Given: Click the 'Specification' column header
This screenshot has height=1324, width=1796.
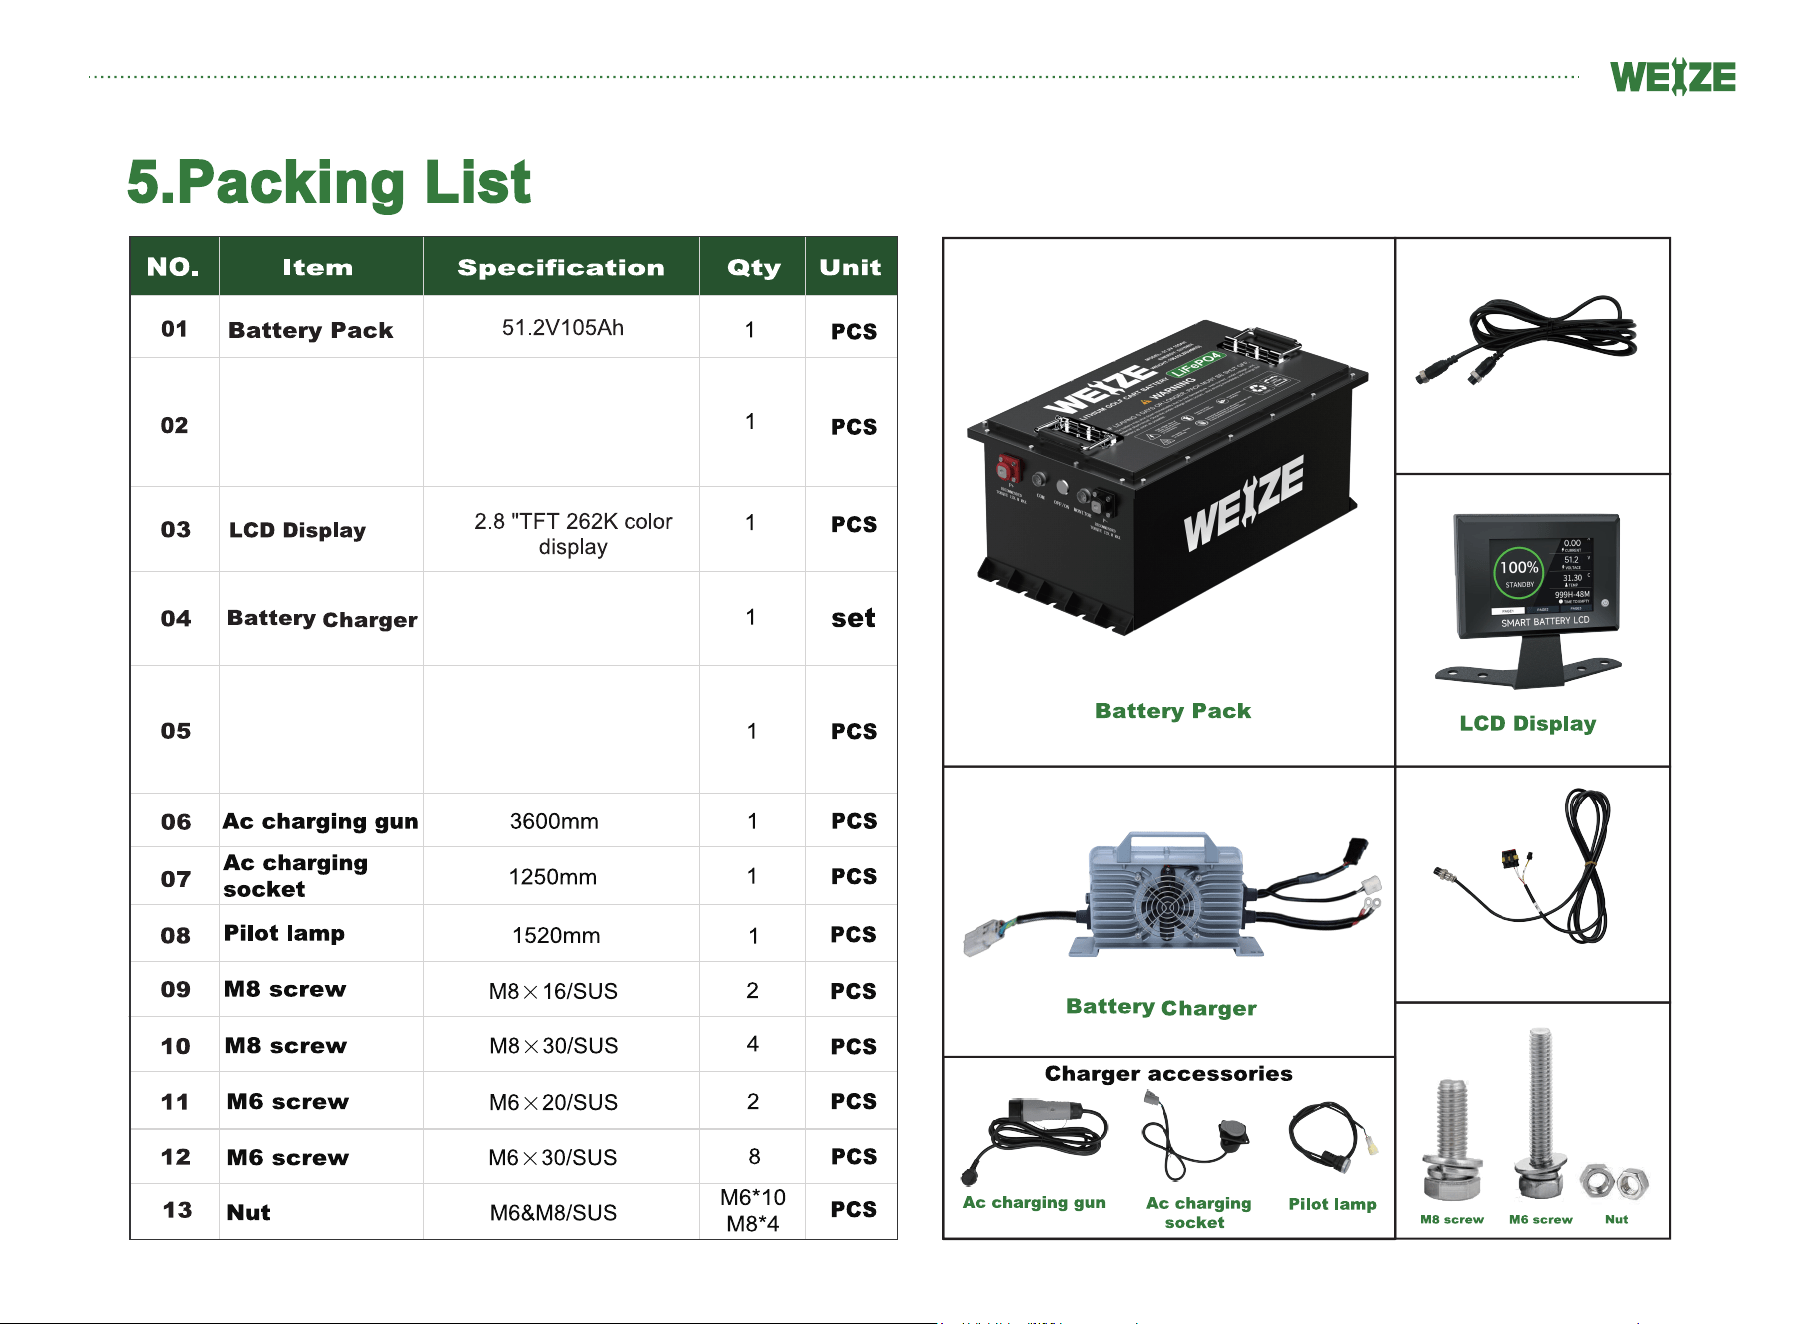Looking at the screenshot, I should (x=561, y=267).
